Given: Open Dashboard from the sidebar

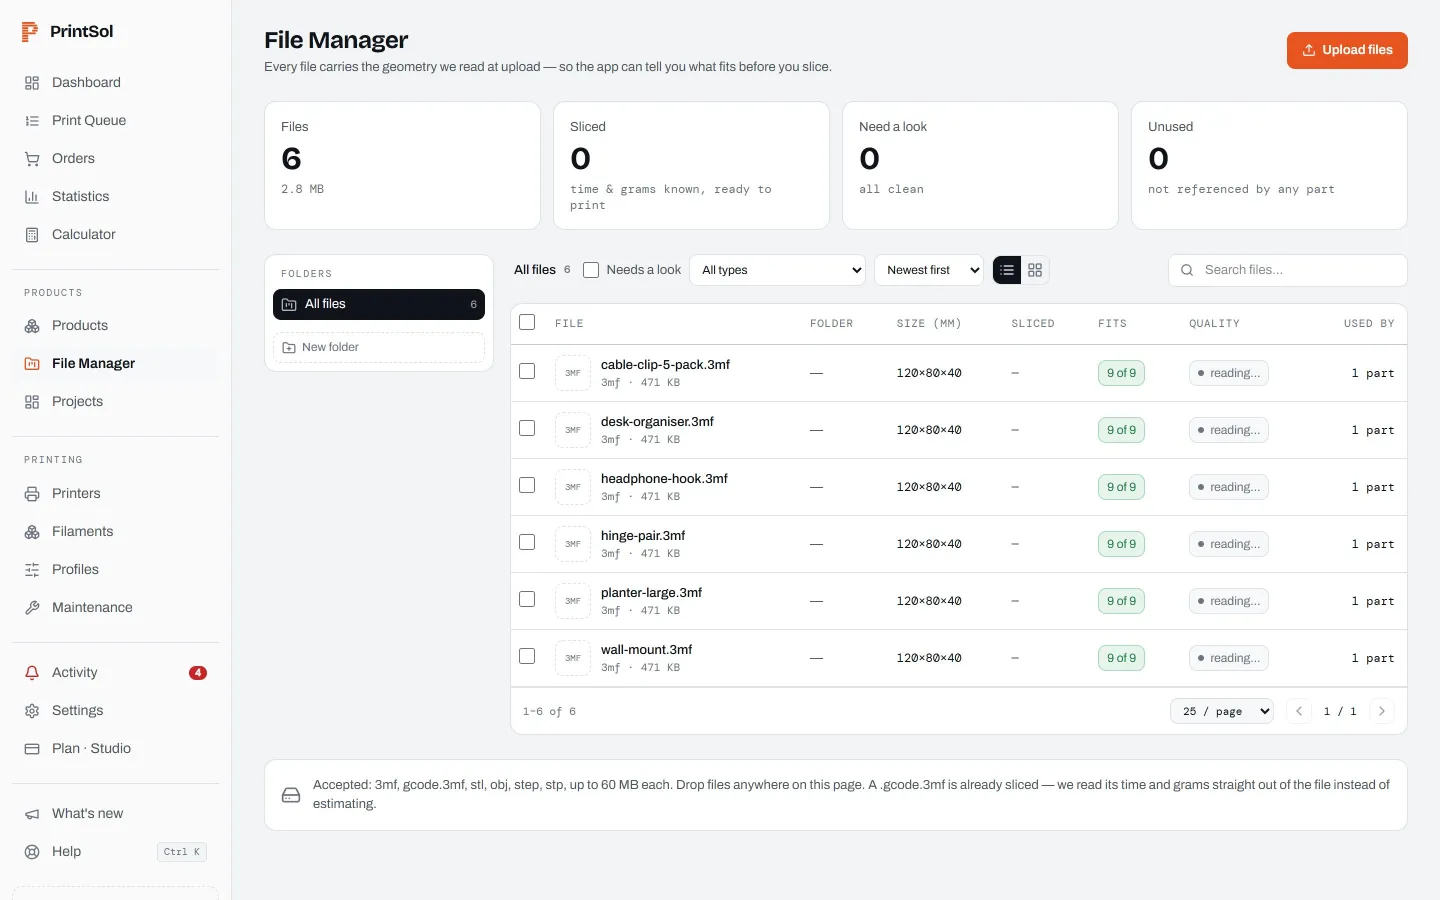Looking at the screenshot, I should tap(115, 83).
